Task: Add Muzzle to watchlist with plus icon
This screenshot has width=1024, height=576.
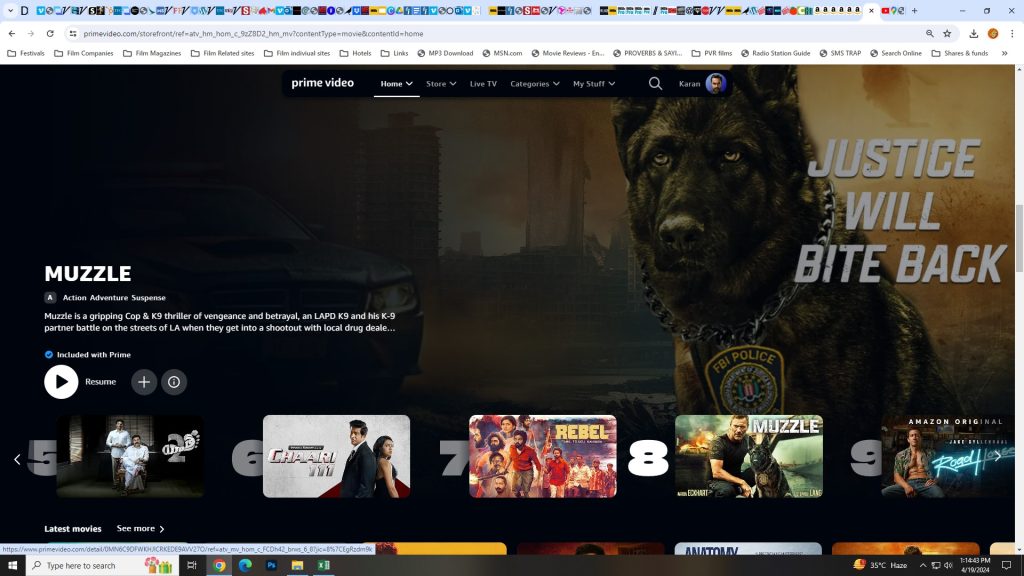Action: point(144,382)
